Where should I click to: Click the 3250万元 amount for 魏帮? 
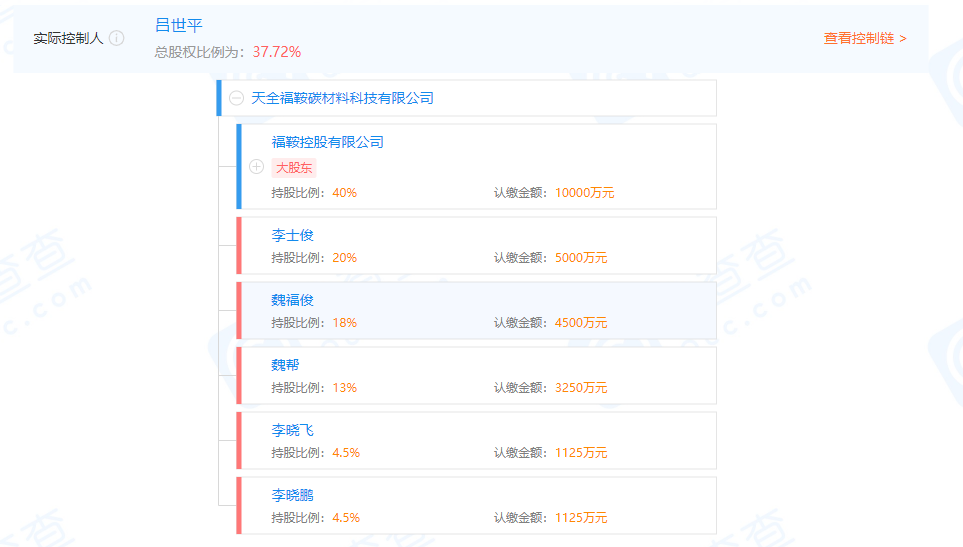click(x=580, y=388)
